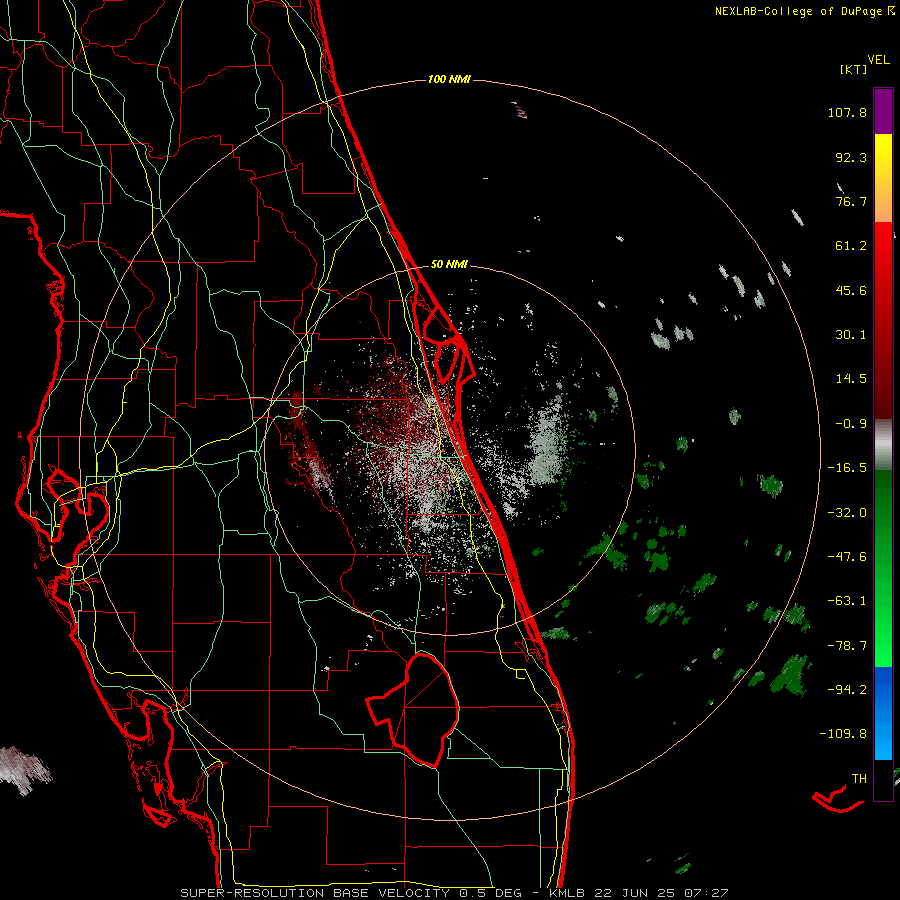900x900 pixels.
Task: Click the 92.3 legend value
Action: 851,157
